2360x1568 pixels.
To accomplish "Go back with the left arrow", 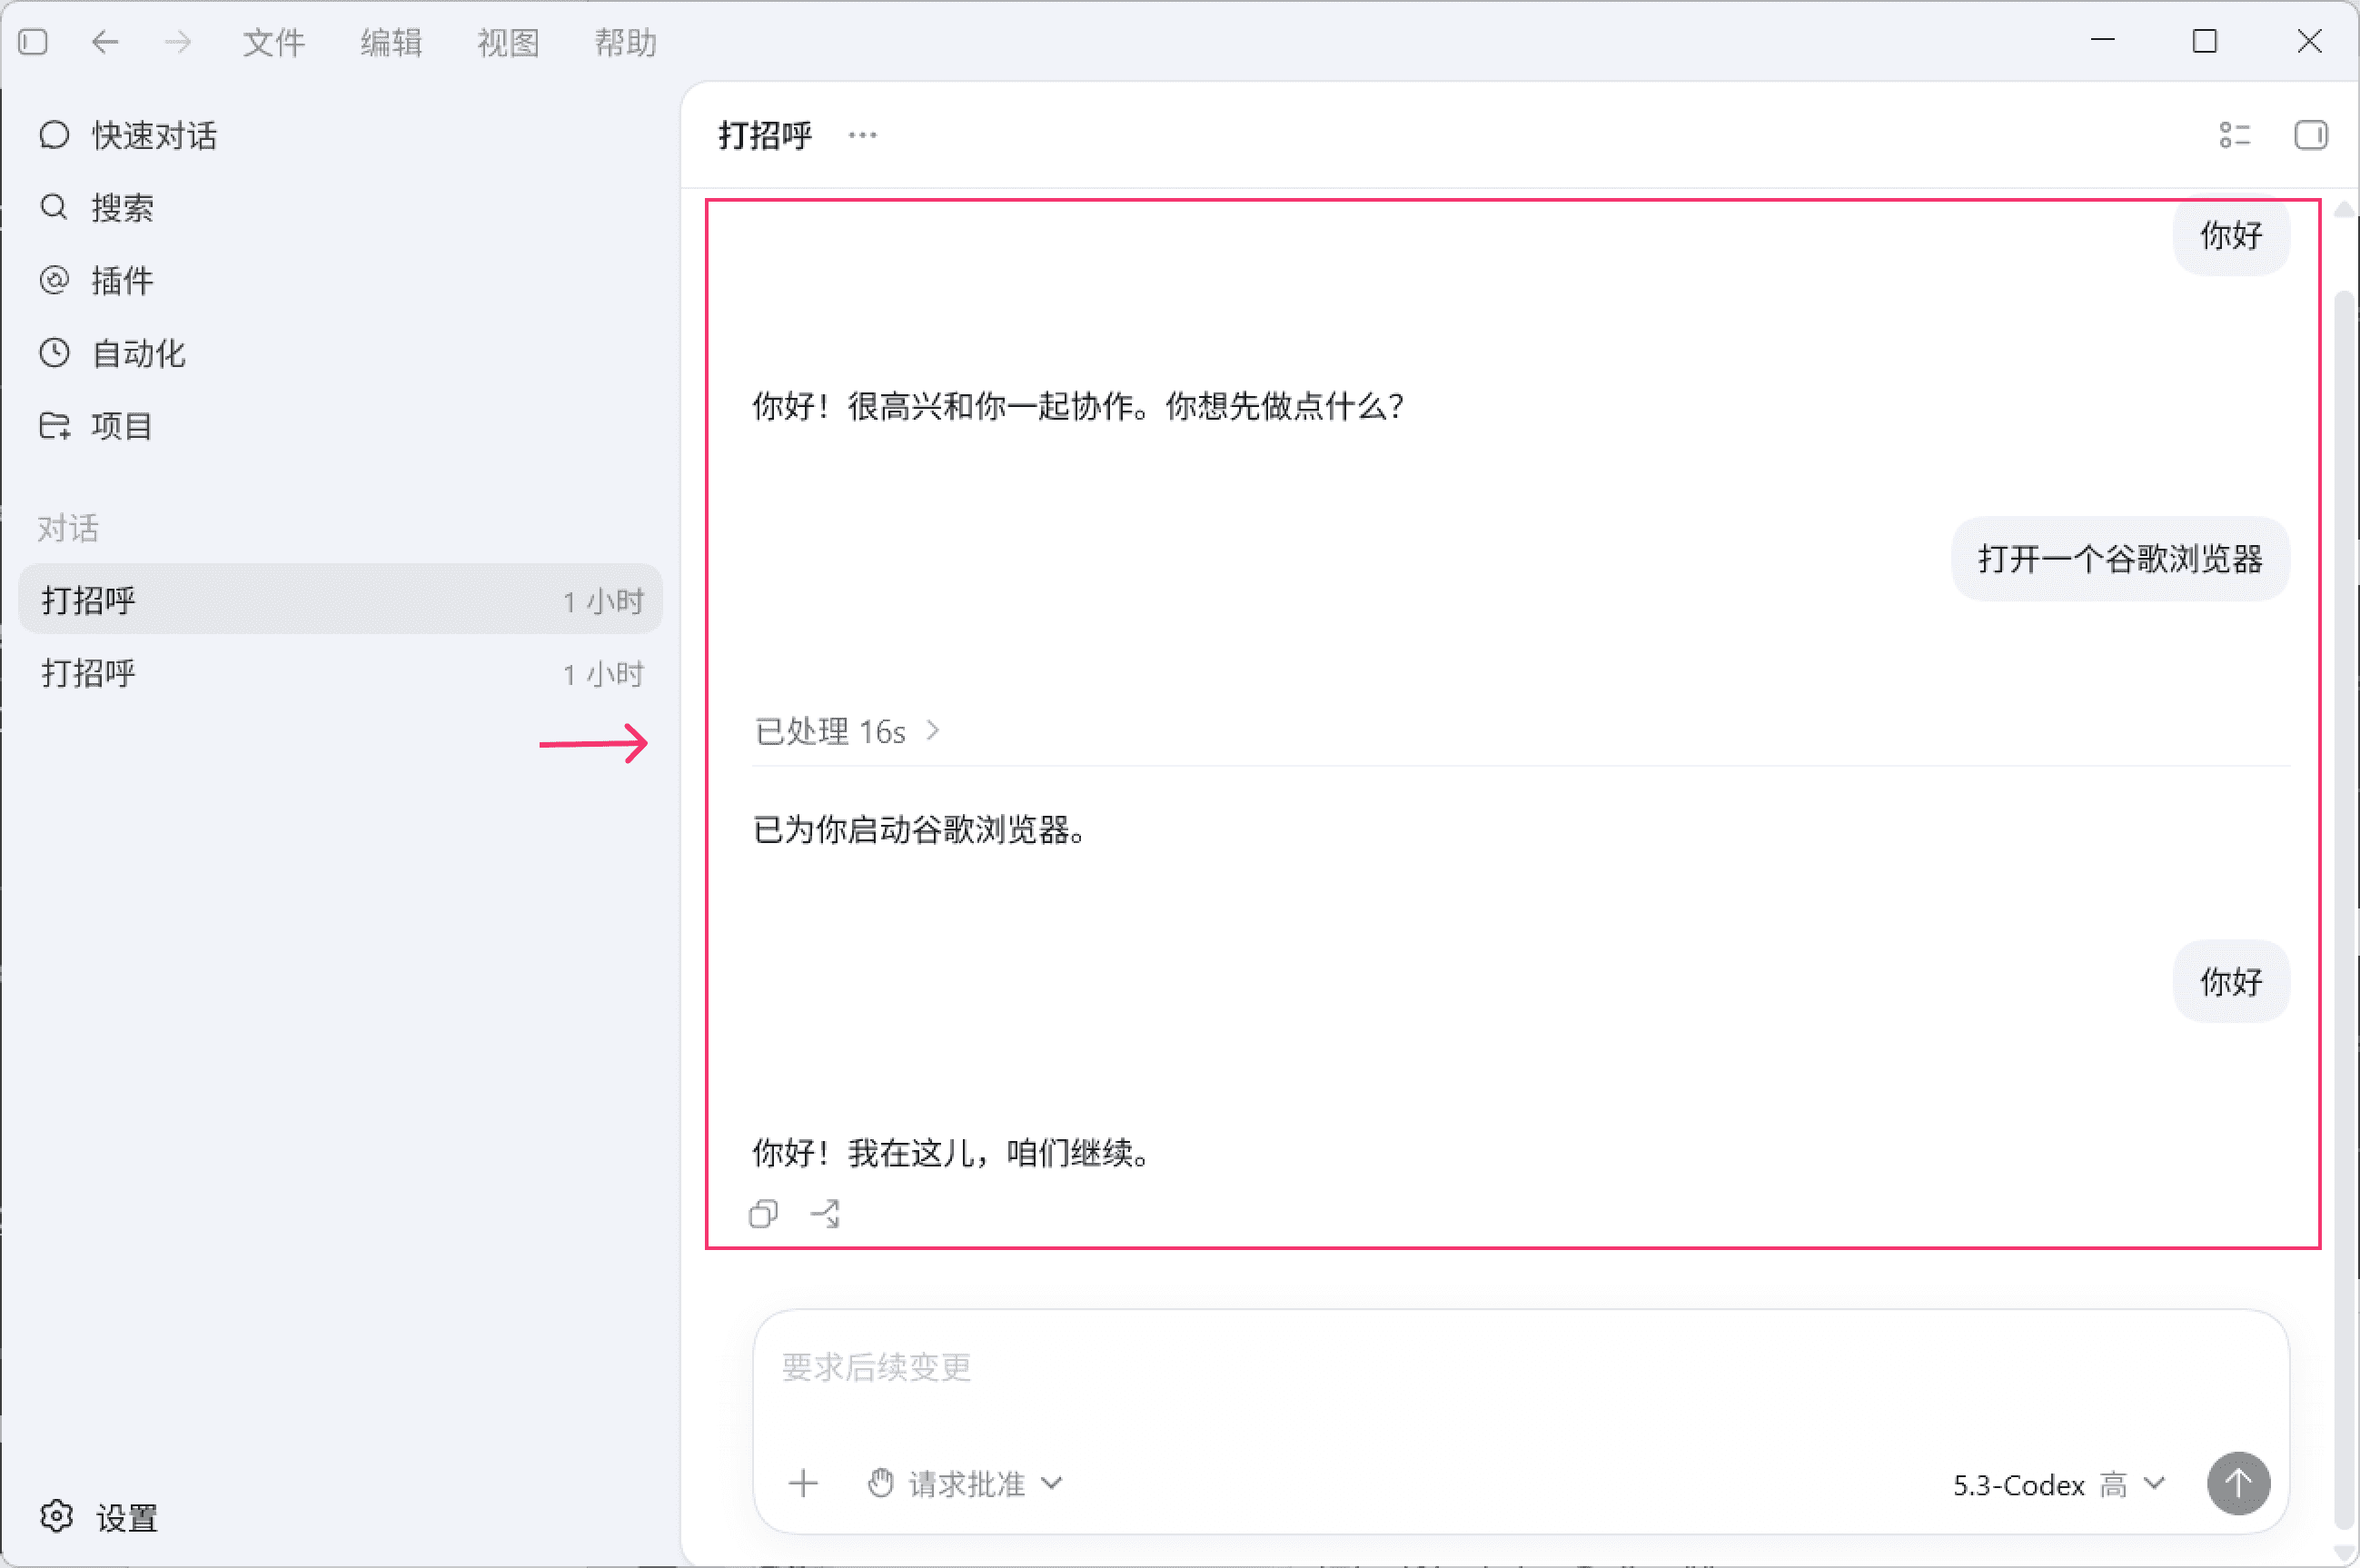I will (x=105, y=42).
